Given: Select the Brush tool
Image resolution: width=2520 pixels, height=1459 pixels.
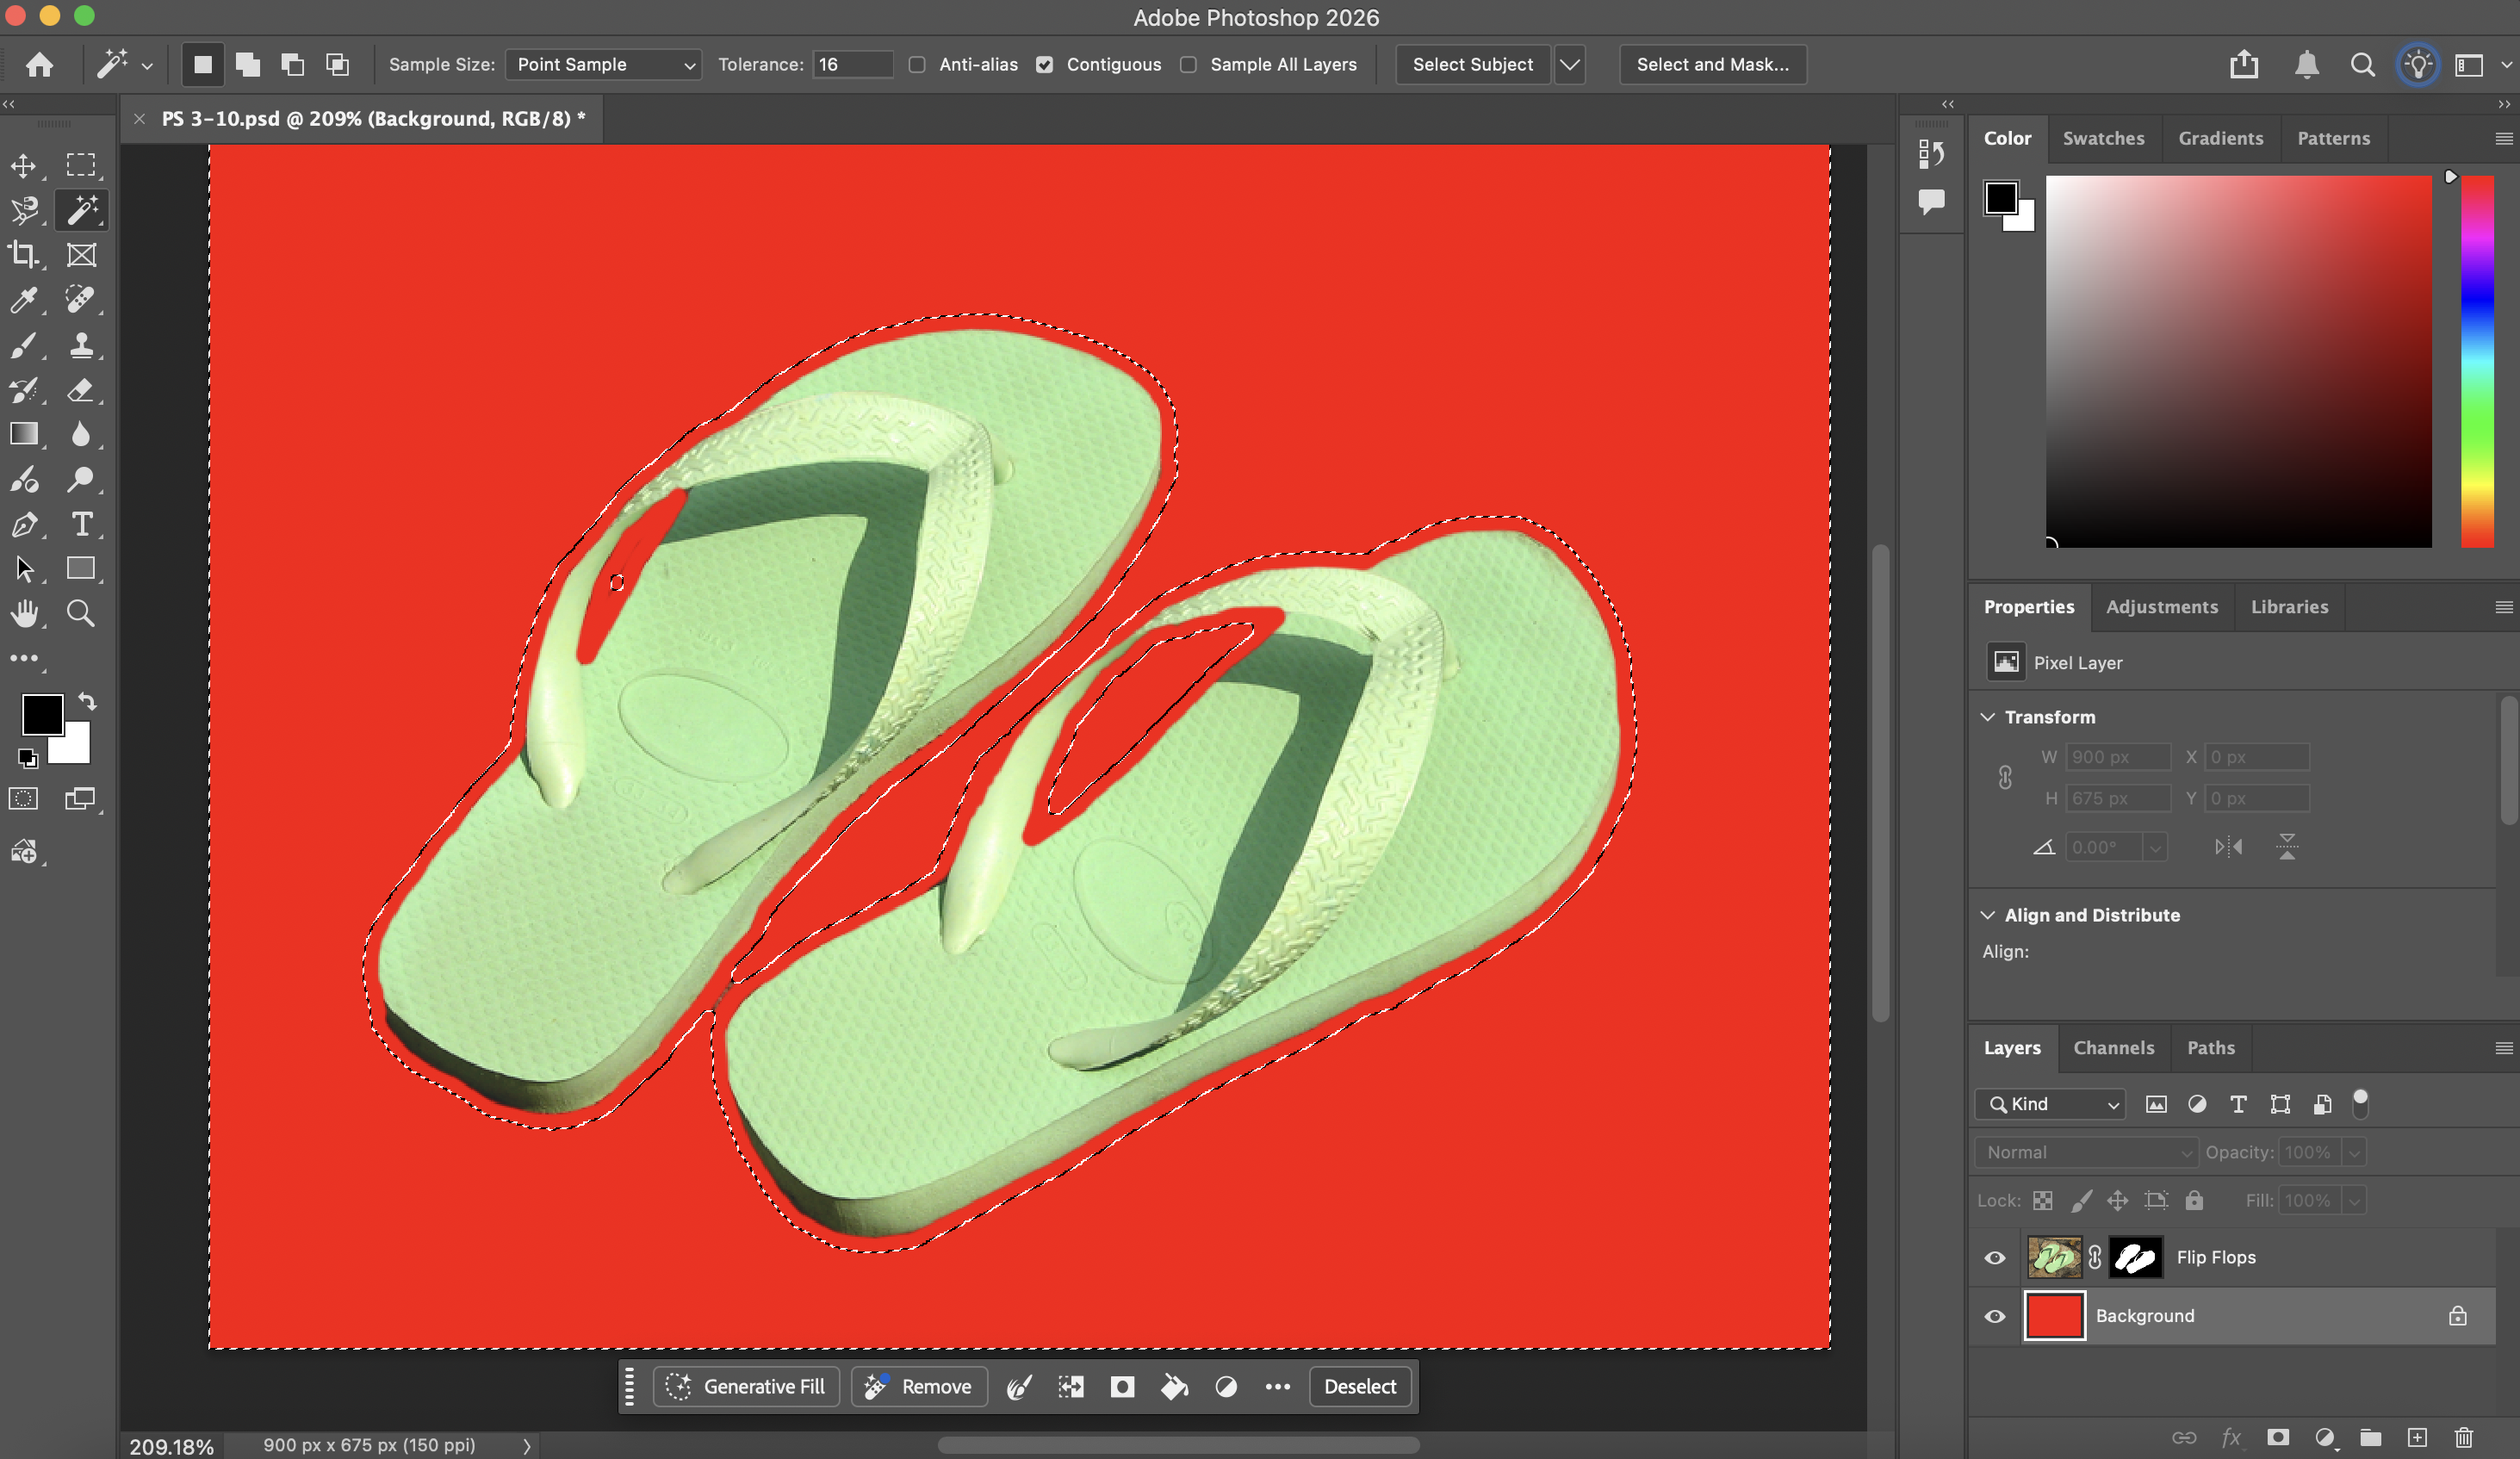Looking at the screenshot, I should coord(25,345).
